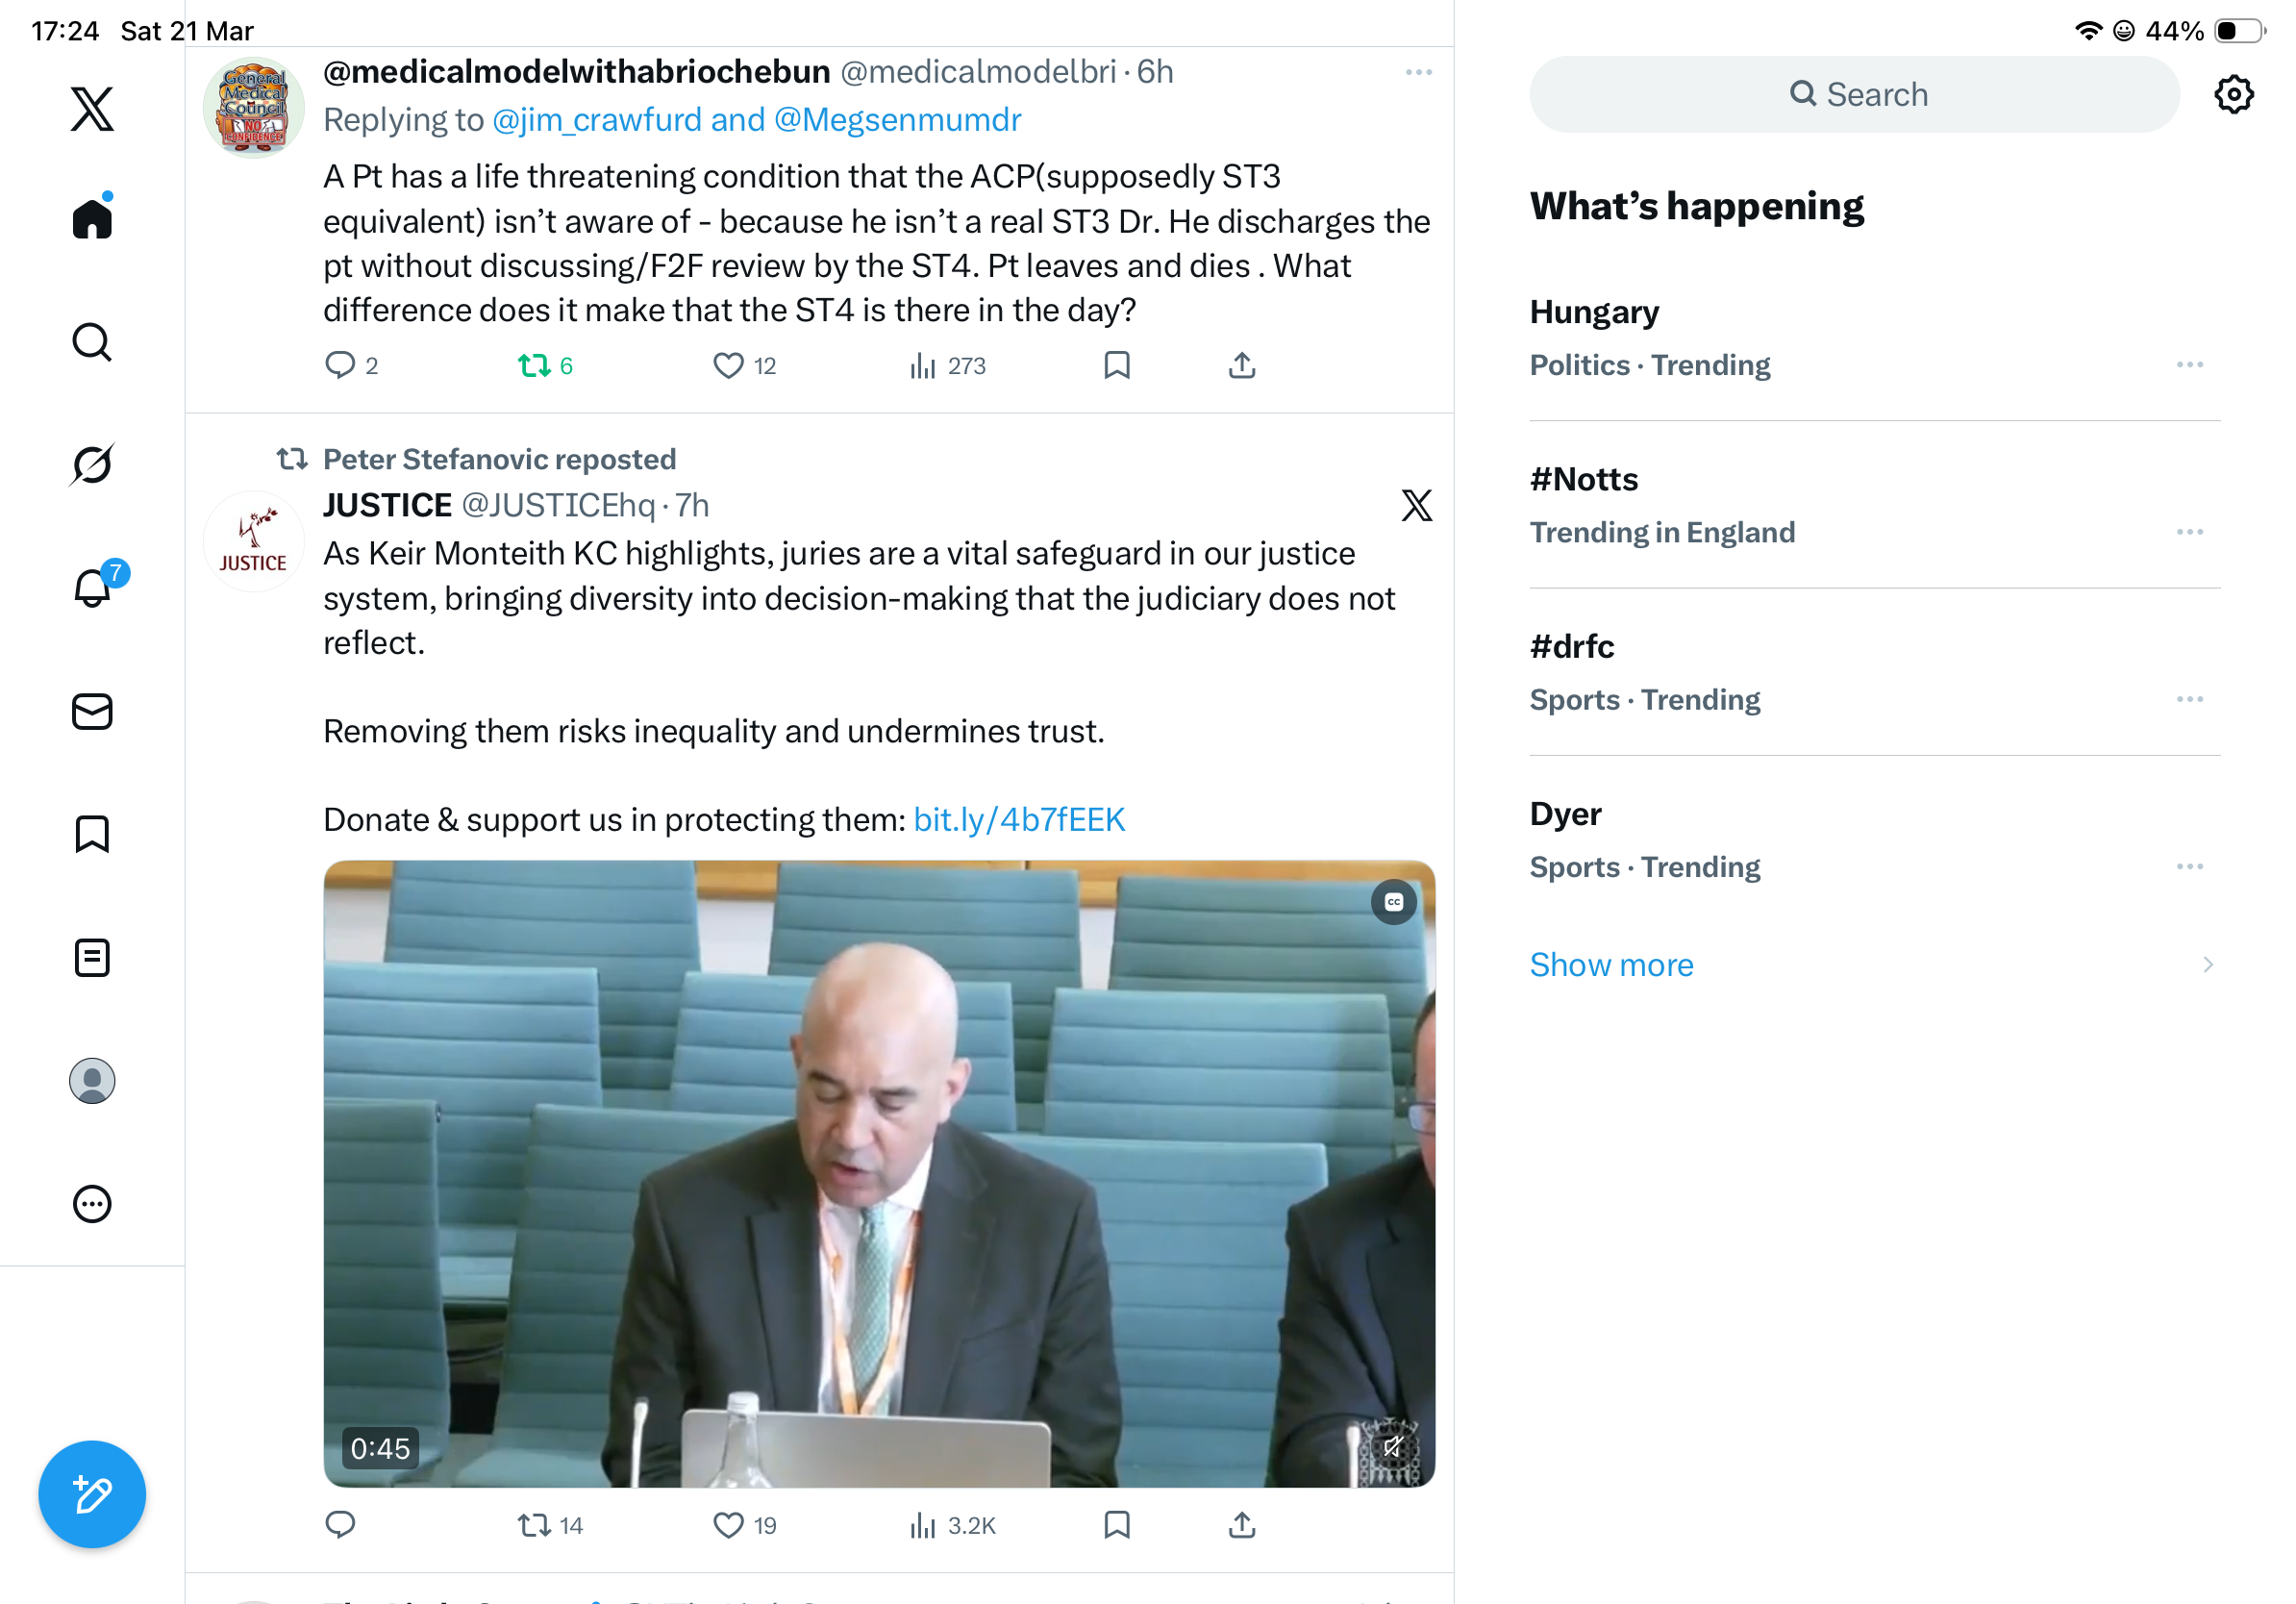Open options for the Hungary trend
The width and height of the screenshot is (2296, 1604).
tap(2189, 364)
